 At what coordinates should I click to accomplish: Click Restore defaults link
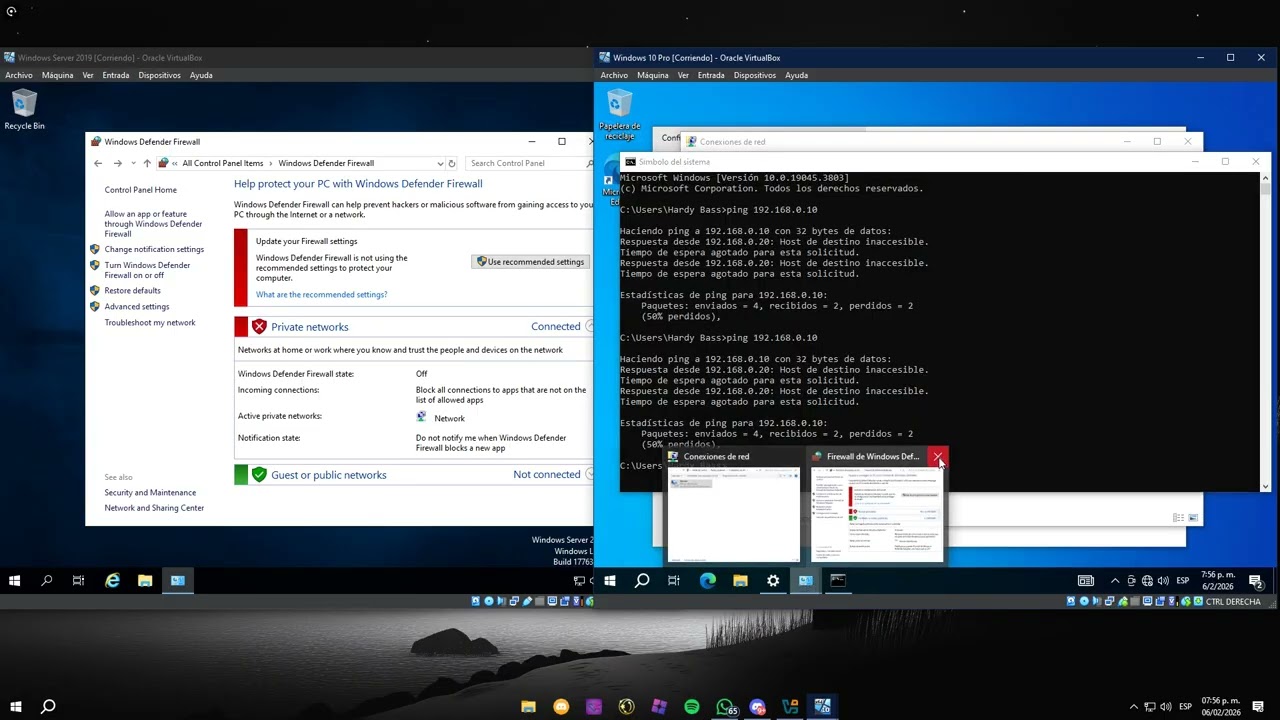[132, 291]
